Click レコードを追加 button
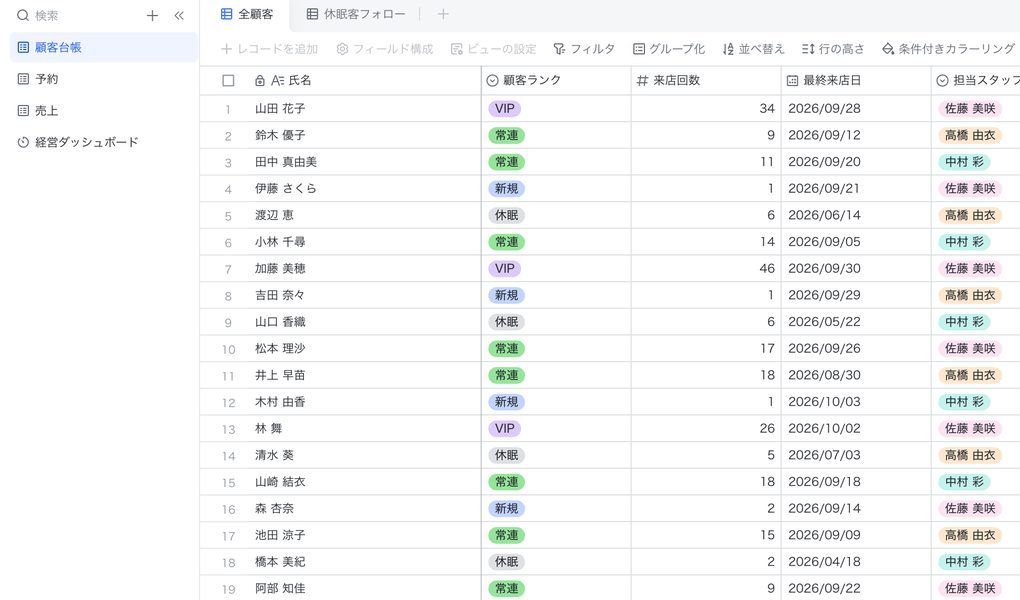This screenshot has height=600, width=1020. pyautogui.click(x=269, y=49)
